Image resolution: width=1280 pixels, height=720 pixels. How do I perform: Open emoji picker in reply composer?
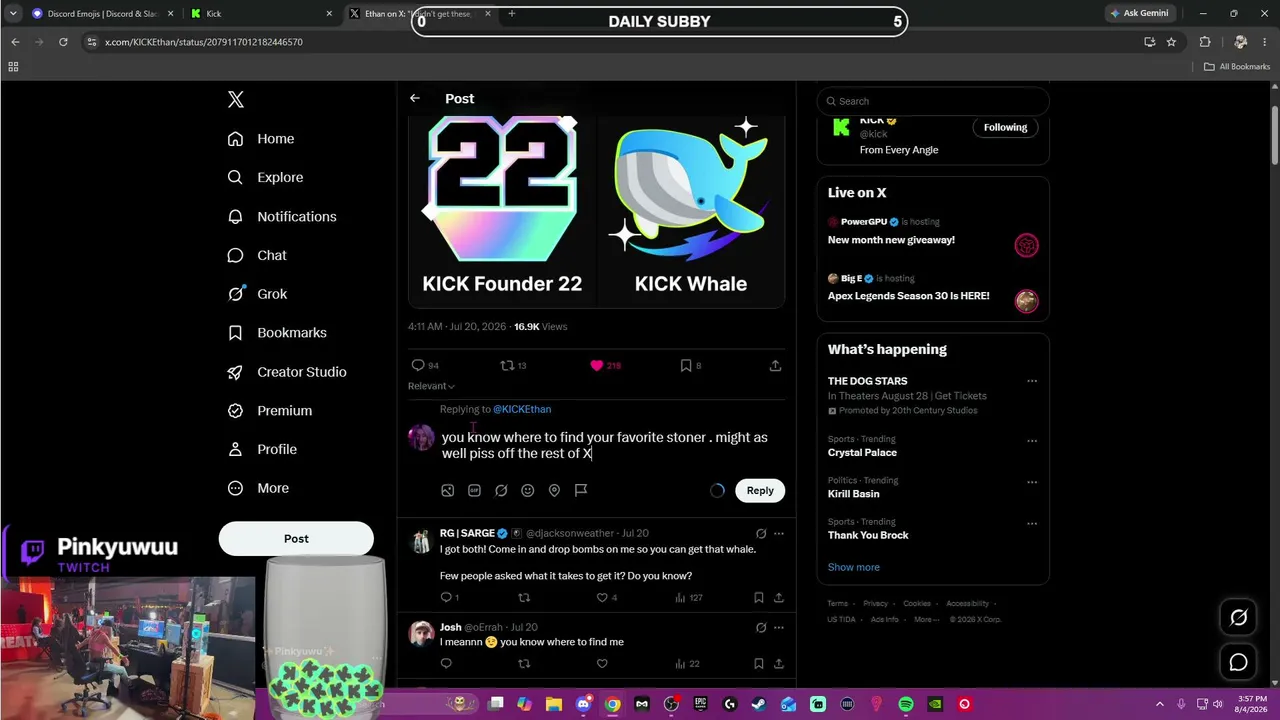(x=527, y=490)
